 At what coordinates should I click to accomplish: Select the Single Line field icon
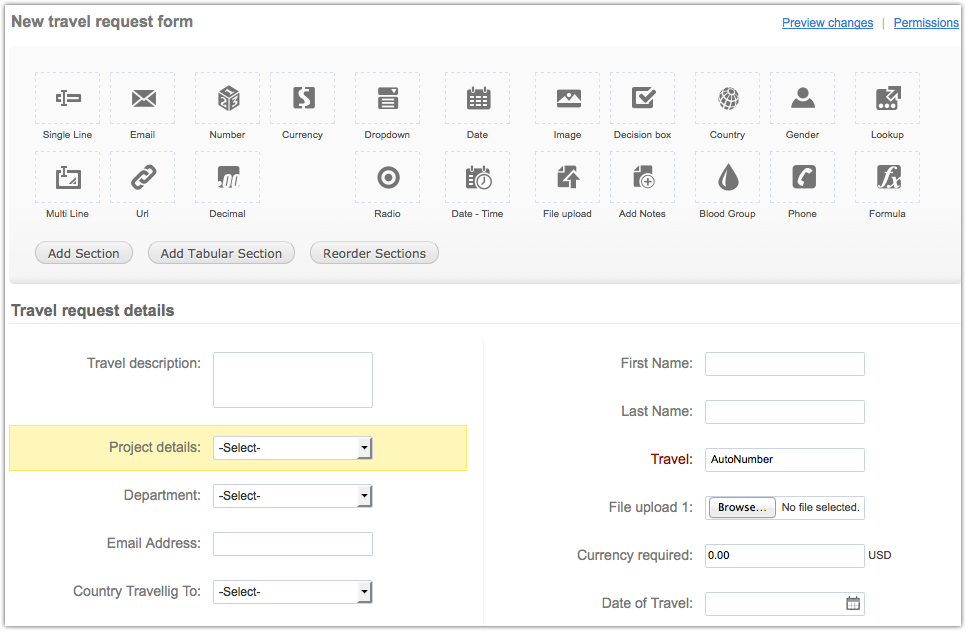[68, 98]
